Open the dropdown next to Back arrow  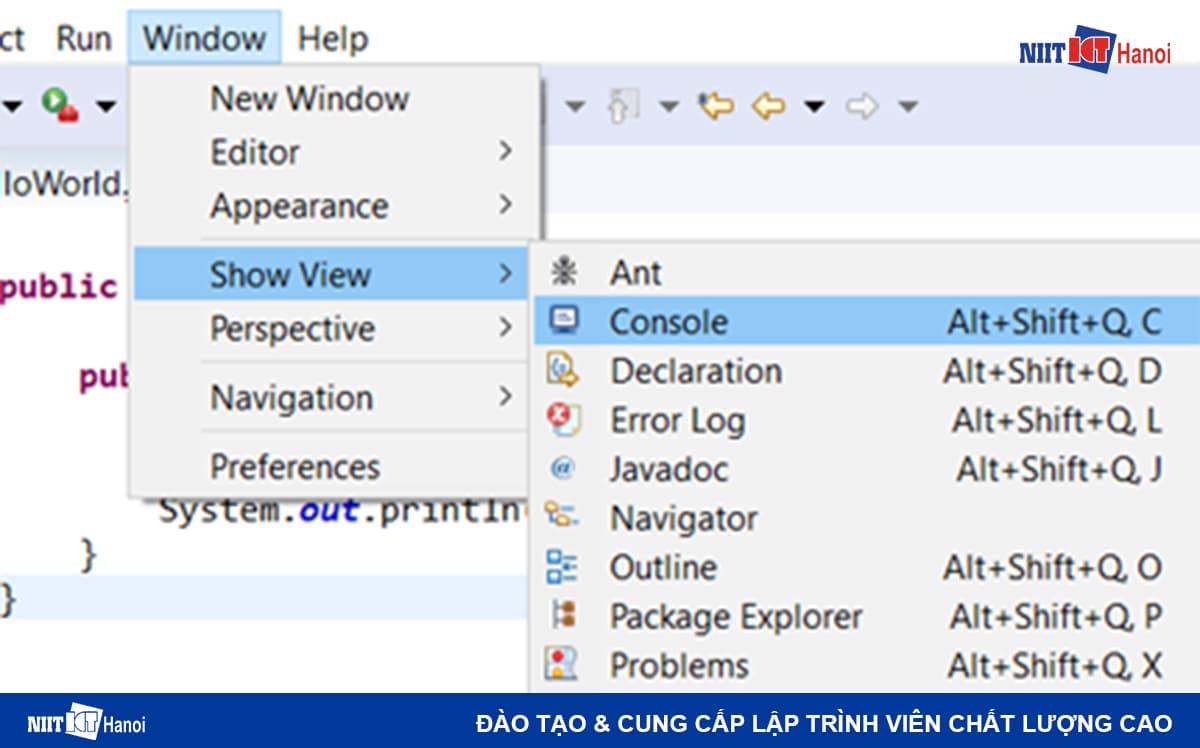coord(815,106)
